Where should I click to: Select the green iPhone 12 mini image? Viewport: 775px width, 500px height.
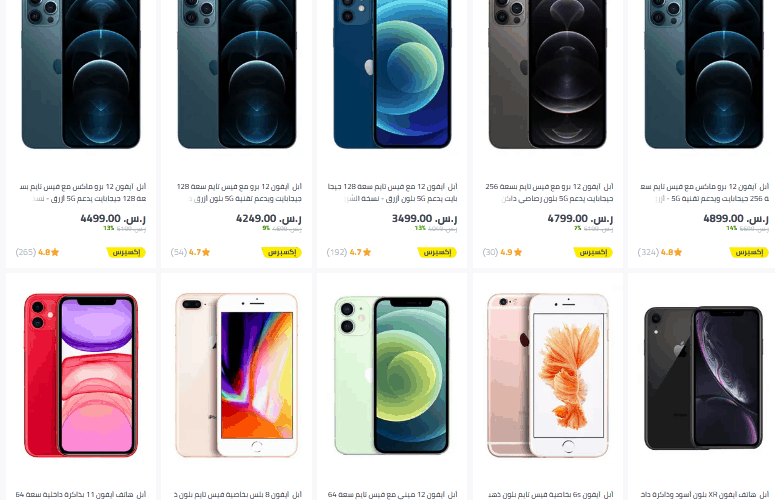coord(392,375)
